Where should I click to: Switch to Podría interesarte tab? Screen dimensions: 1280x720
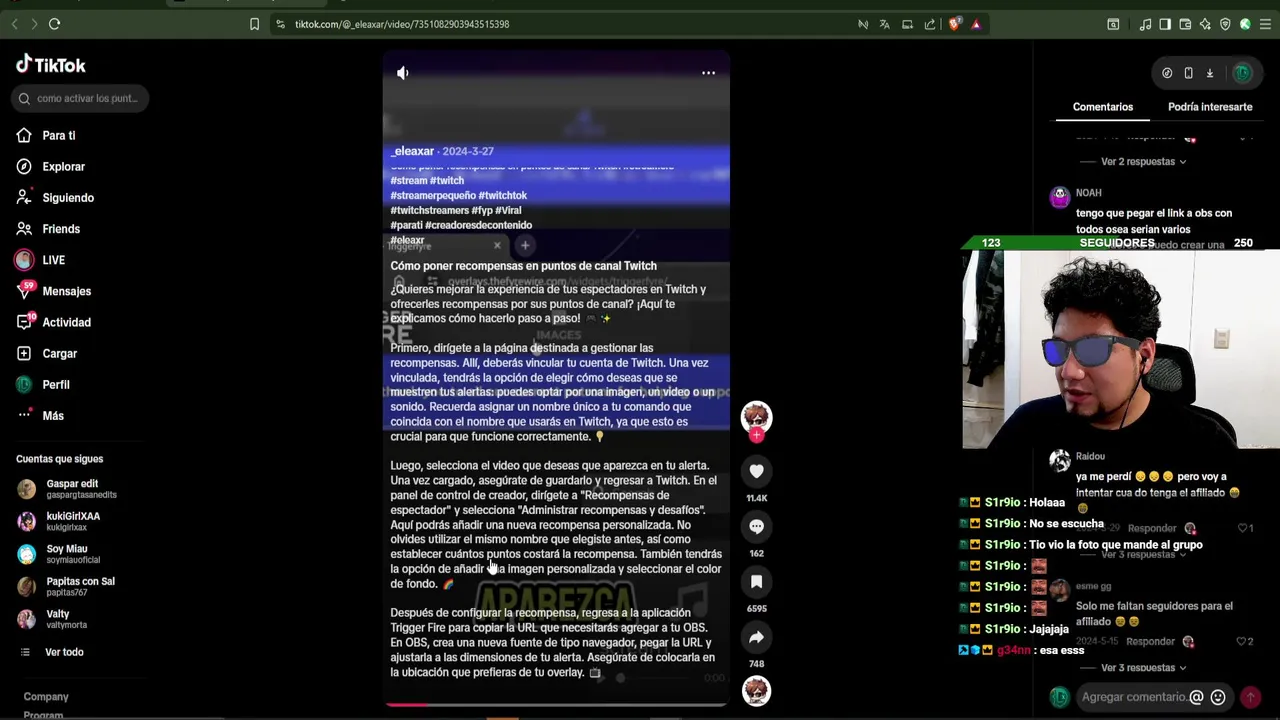pyautogui.click(x=1210, y=107)
